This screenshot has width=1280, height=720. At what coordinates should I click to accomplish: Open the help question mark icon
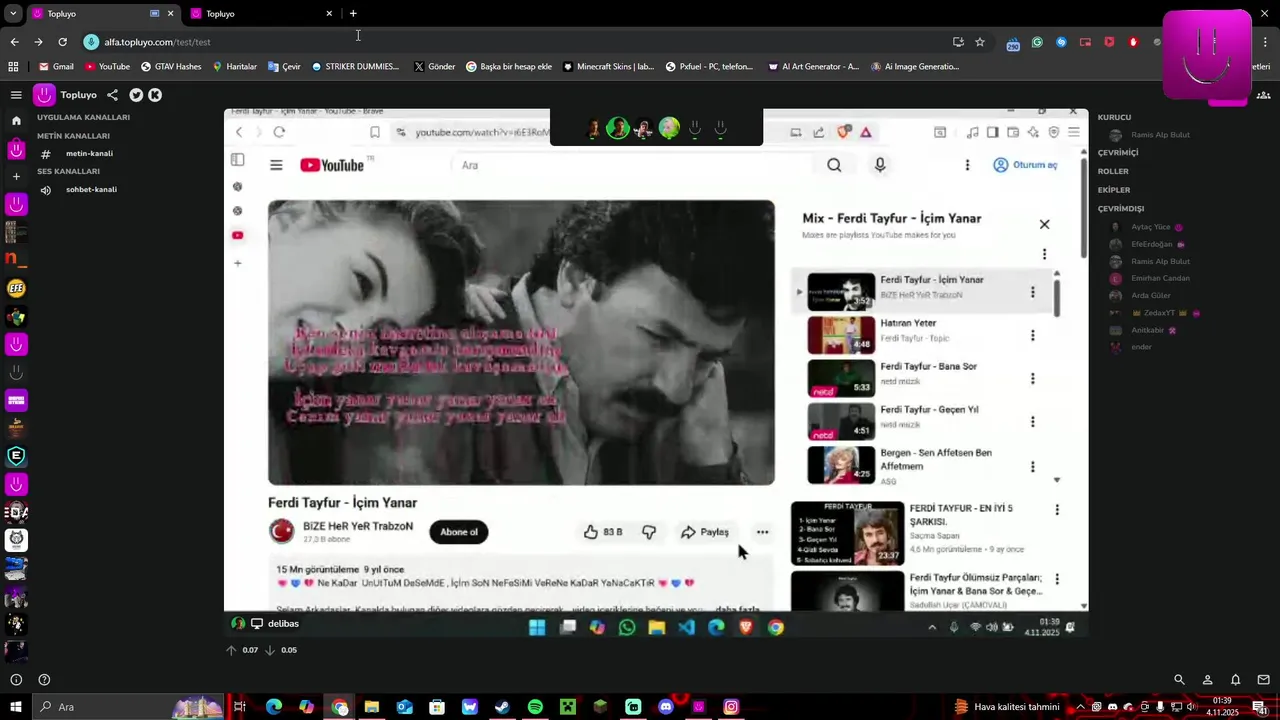[44, 680]
